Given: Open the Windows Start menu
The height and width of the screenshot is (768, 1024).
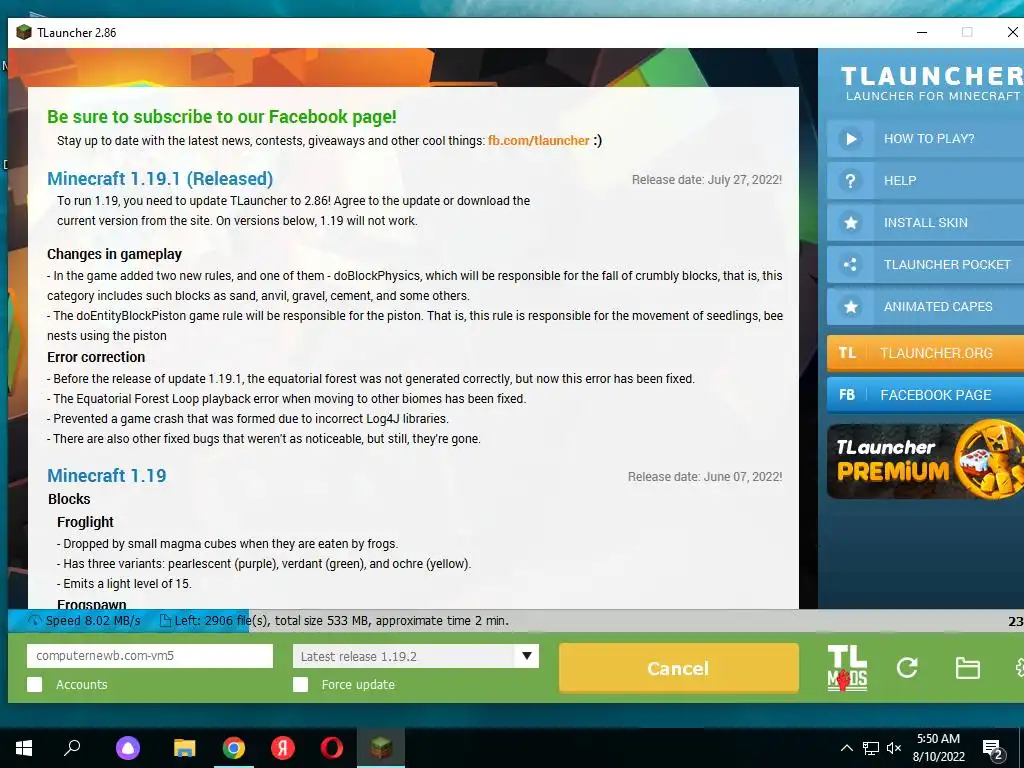Looking at the screenshot, I should pos(24,748).
